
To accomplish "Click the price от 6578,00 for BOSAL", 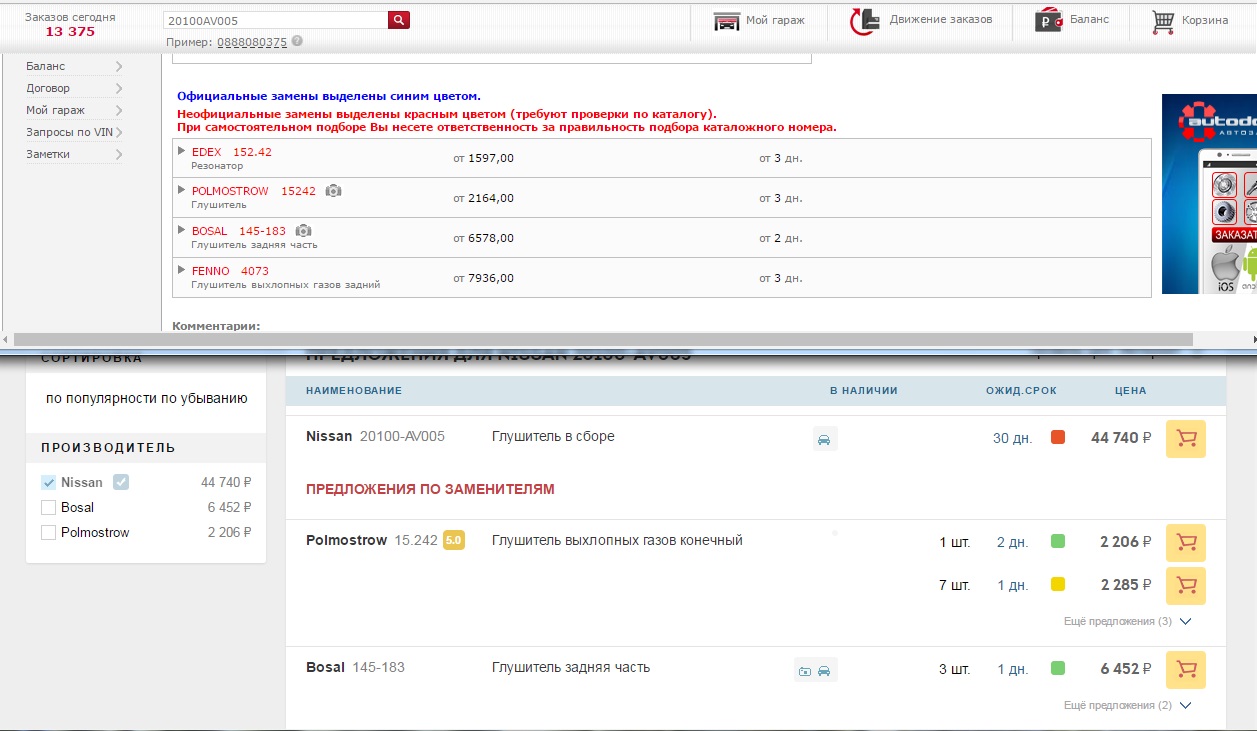I will [484, 238].
